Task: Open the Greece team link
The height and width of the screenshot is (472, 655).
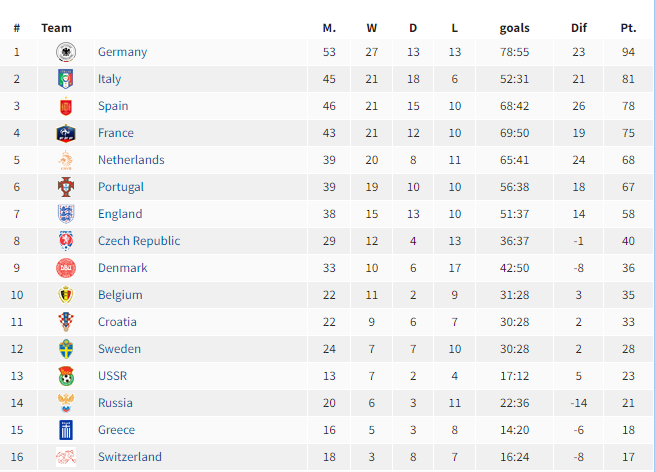Action: [x=116, y=430]
